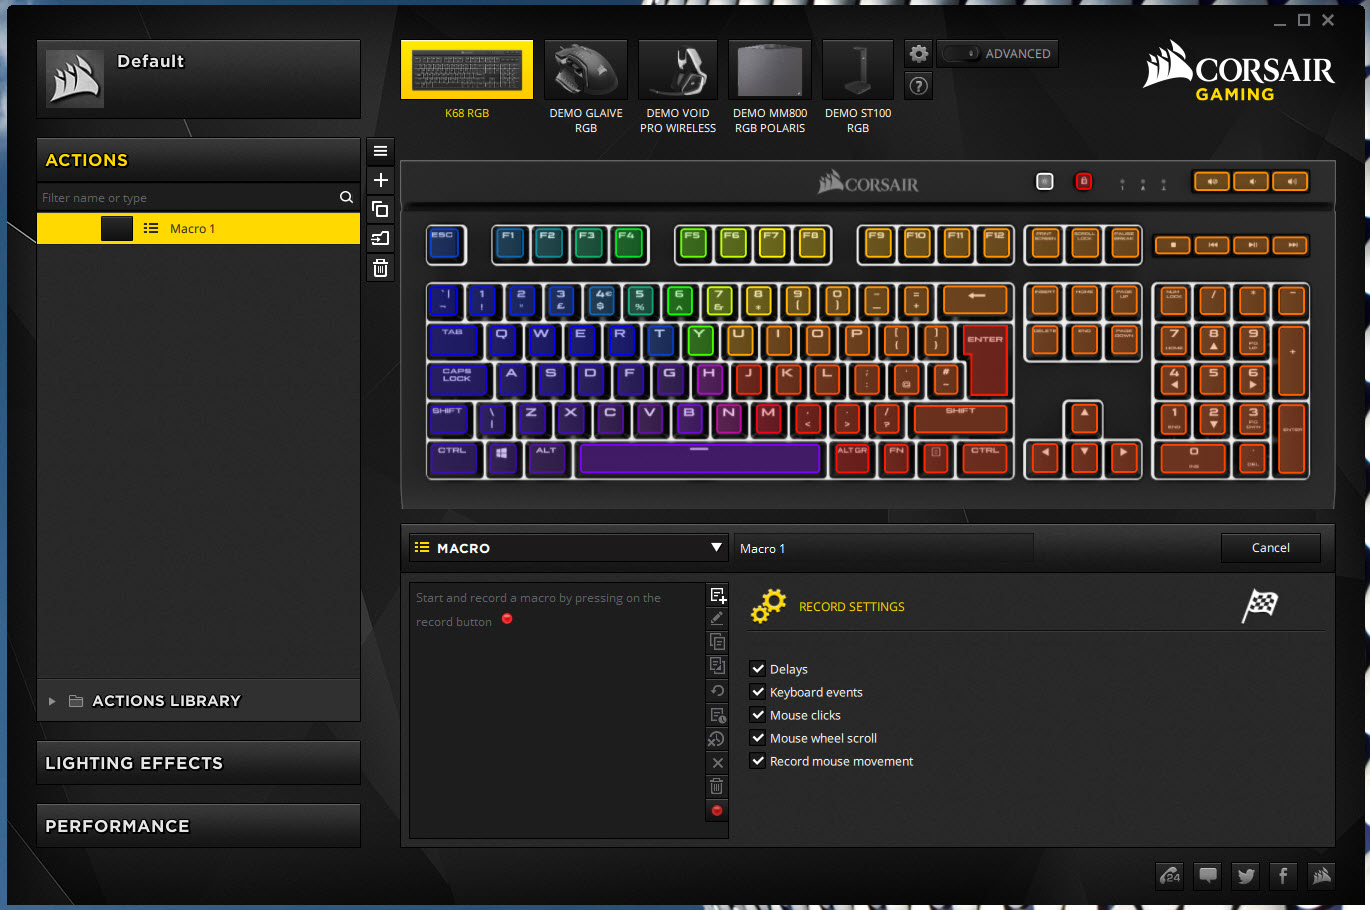Click the next track media key
This screenshot has width=1370, height=910.
1292,245
